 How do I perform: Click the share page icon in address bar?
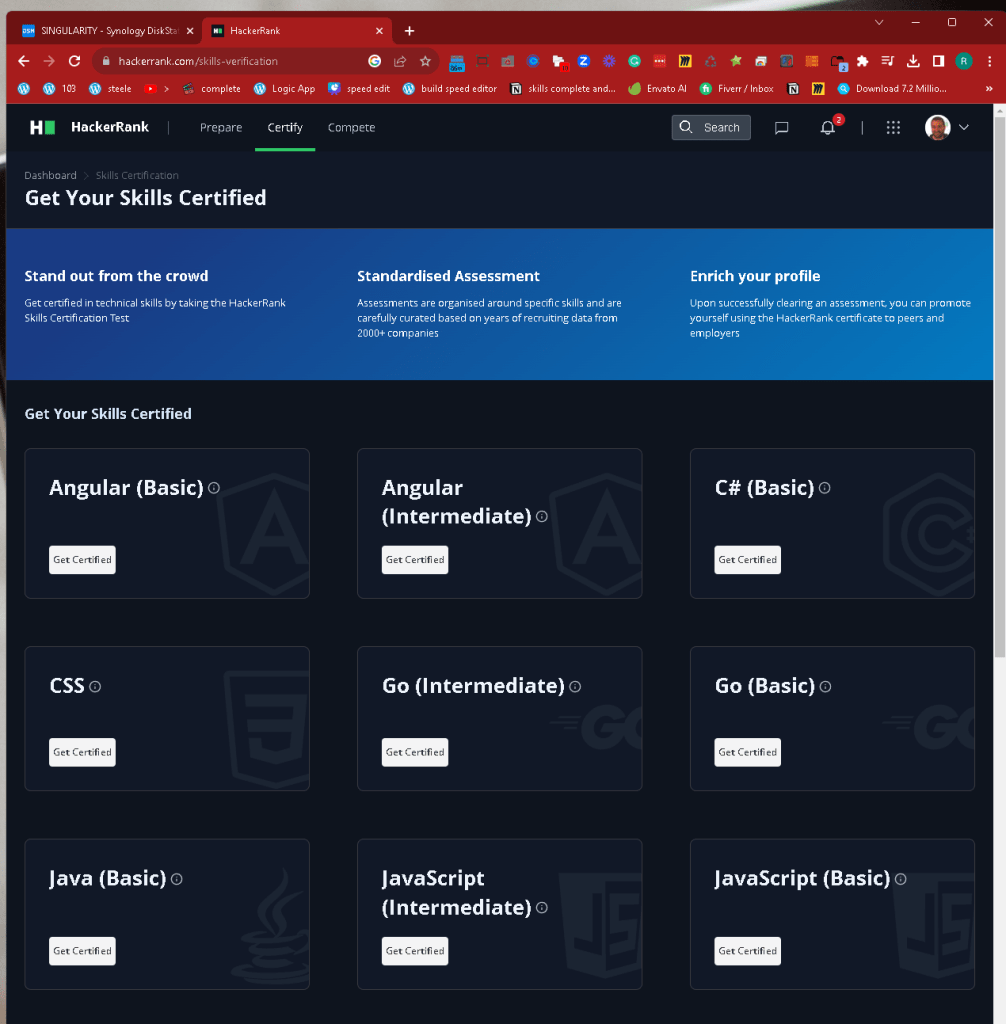(x=400, y=61)
